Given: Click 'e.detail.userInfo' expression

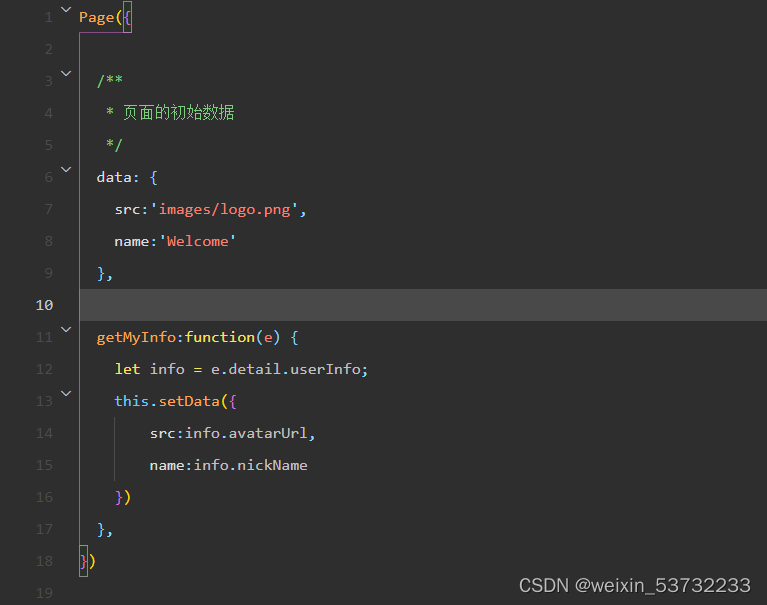Looking at the screenshot, I should (286, 369).
